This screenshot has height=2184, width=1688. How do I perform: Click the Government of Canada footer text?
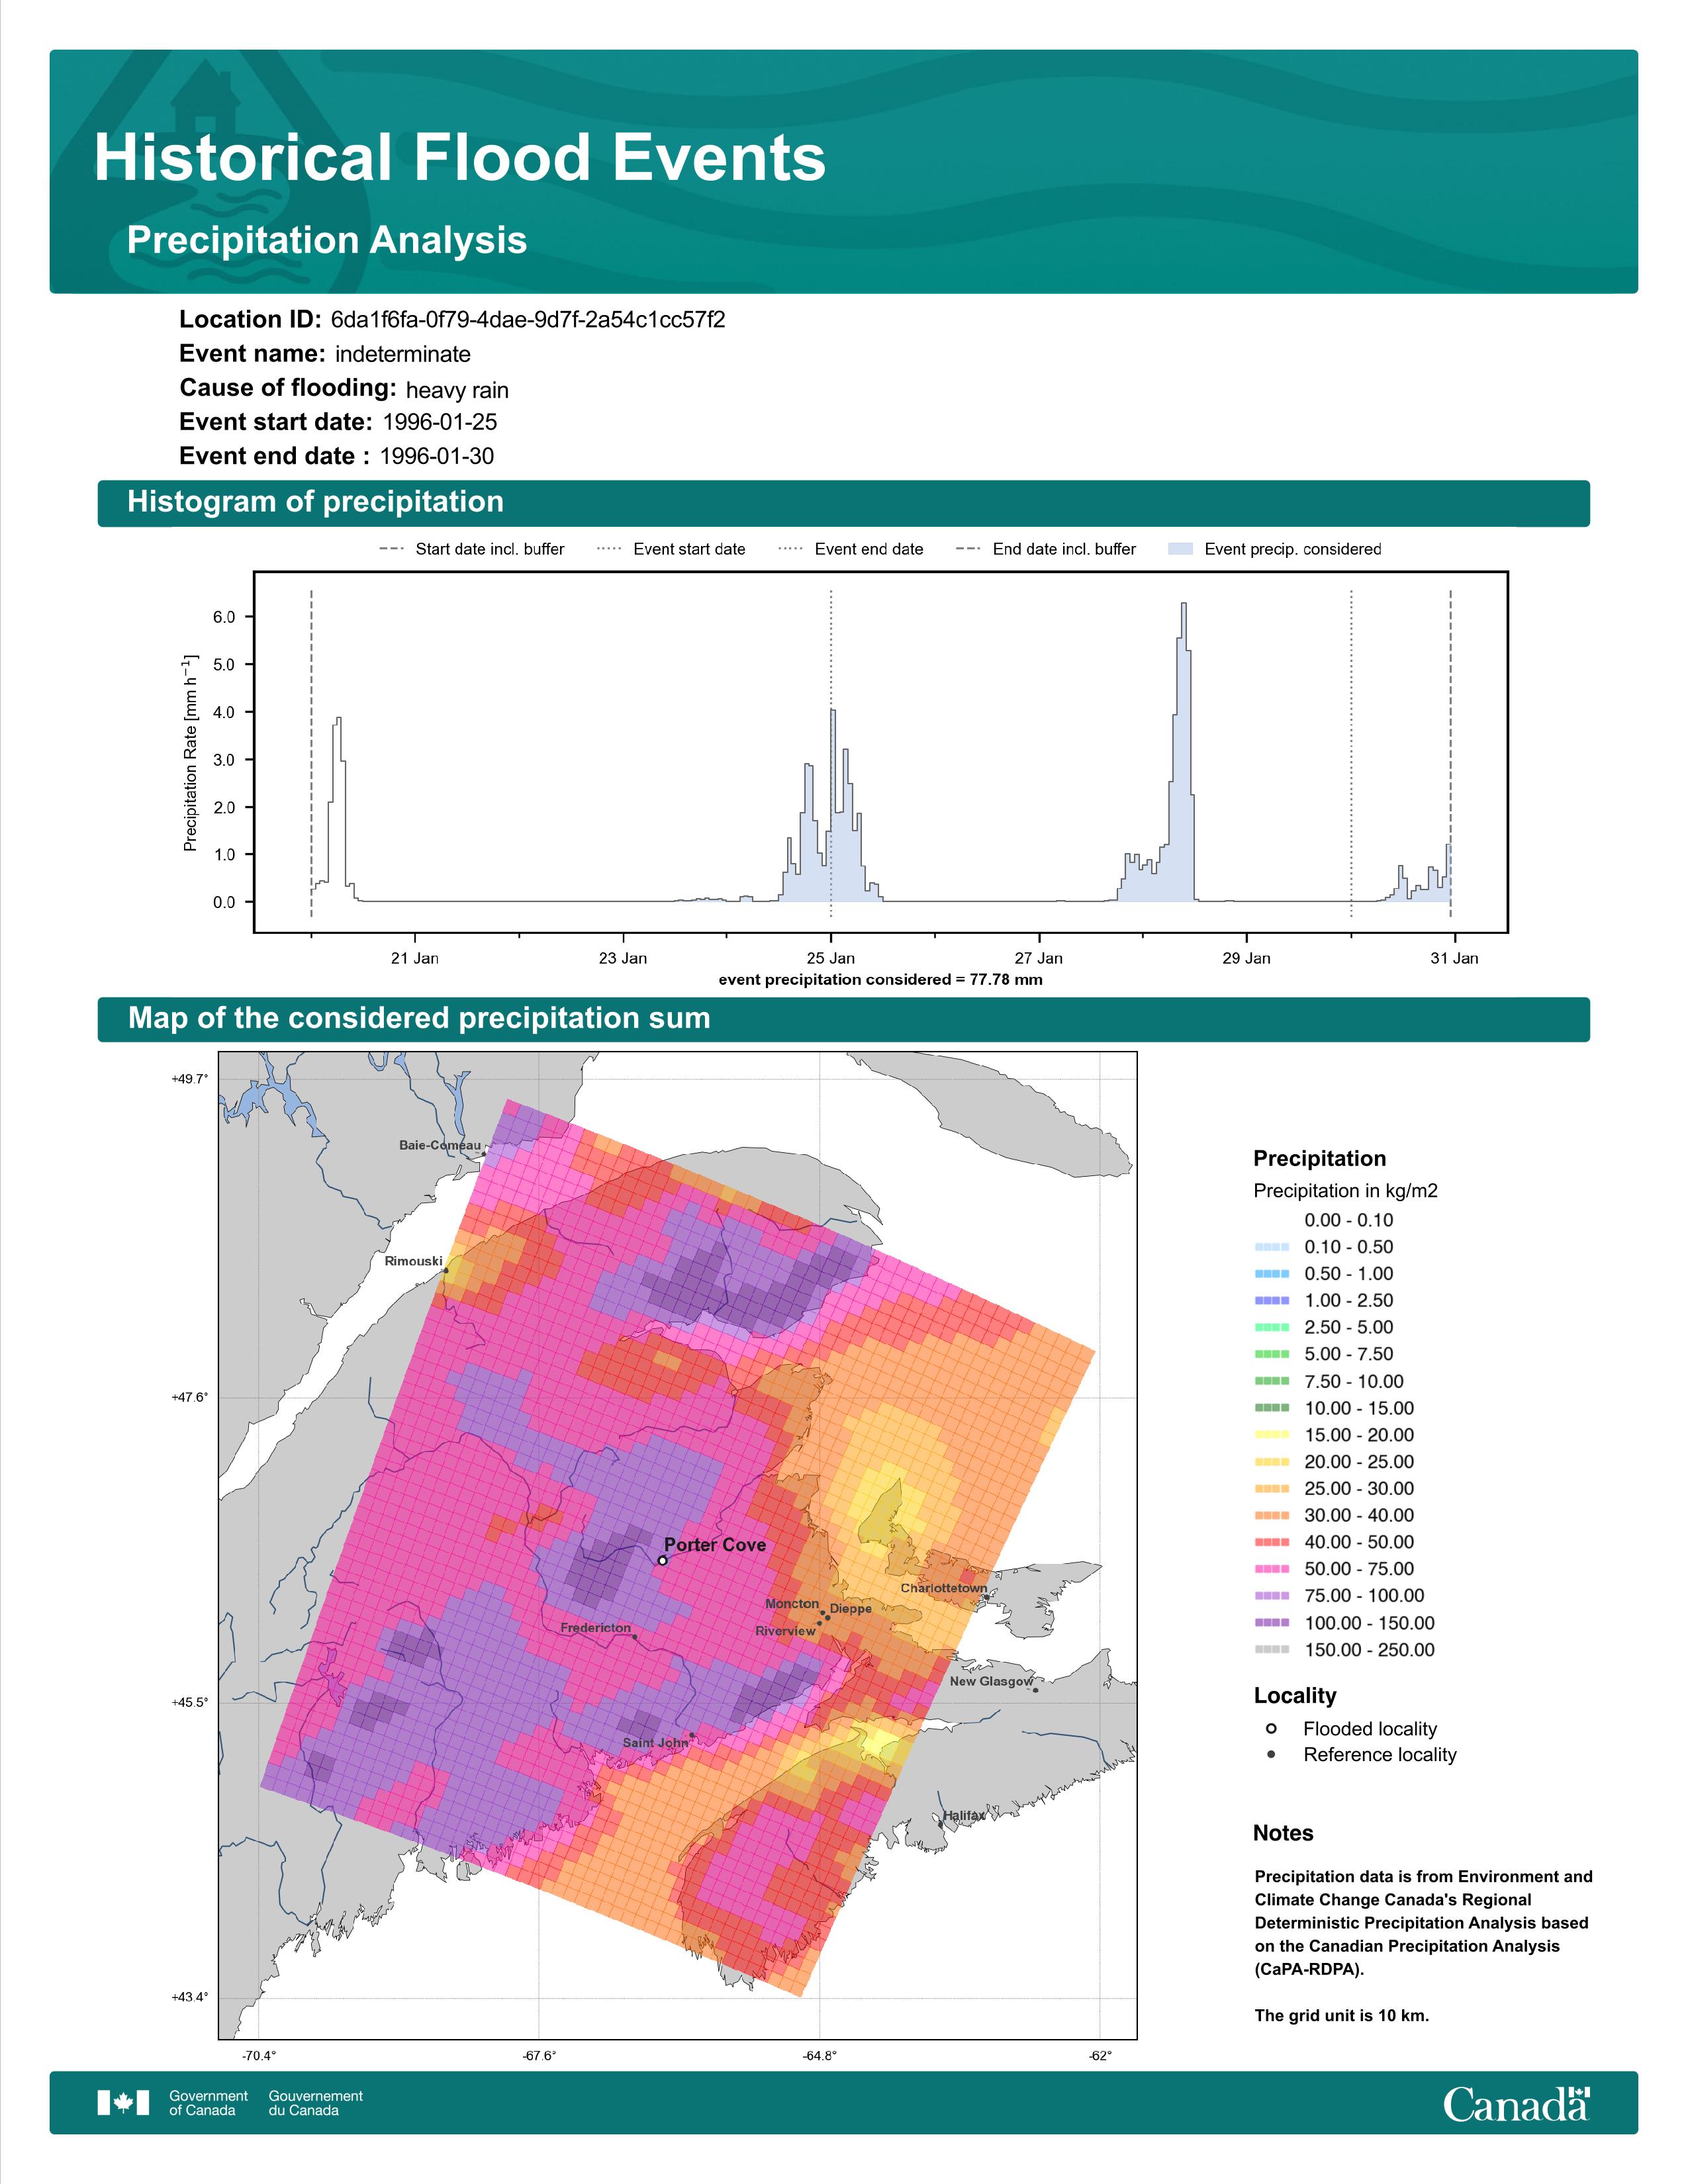click(208, 2102)
